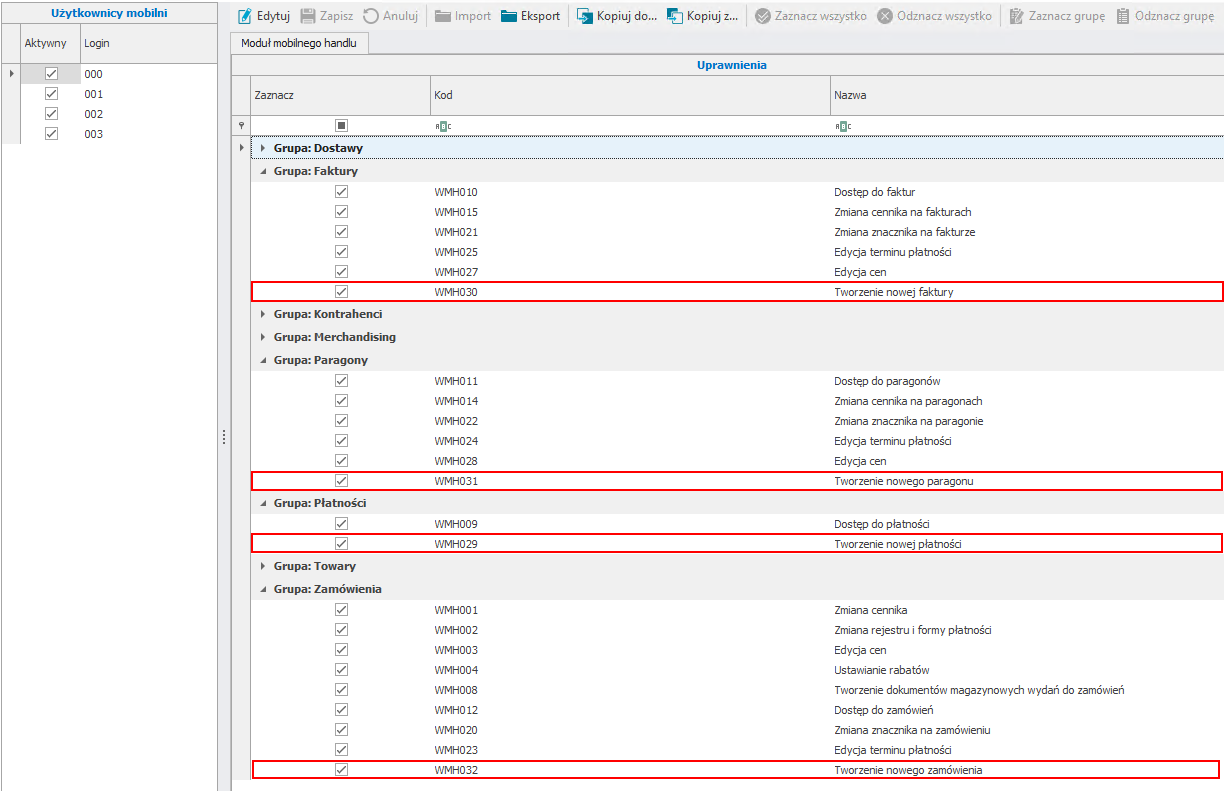Click code cell WMH011

[x=456, y=381]
